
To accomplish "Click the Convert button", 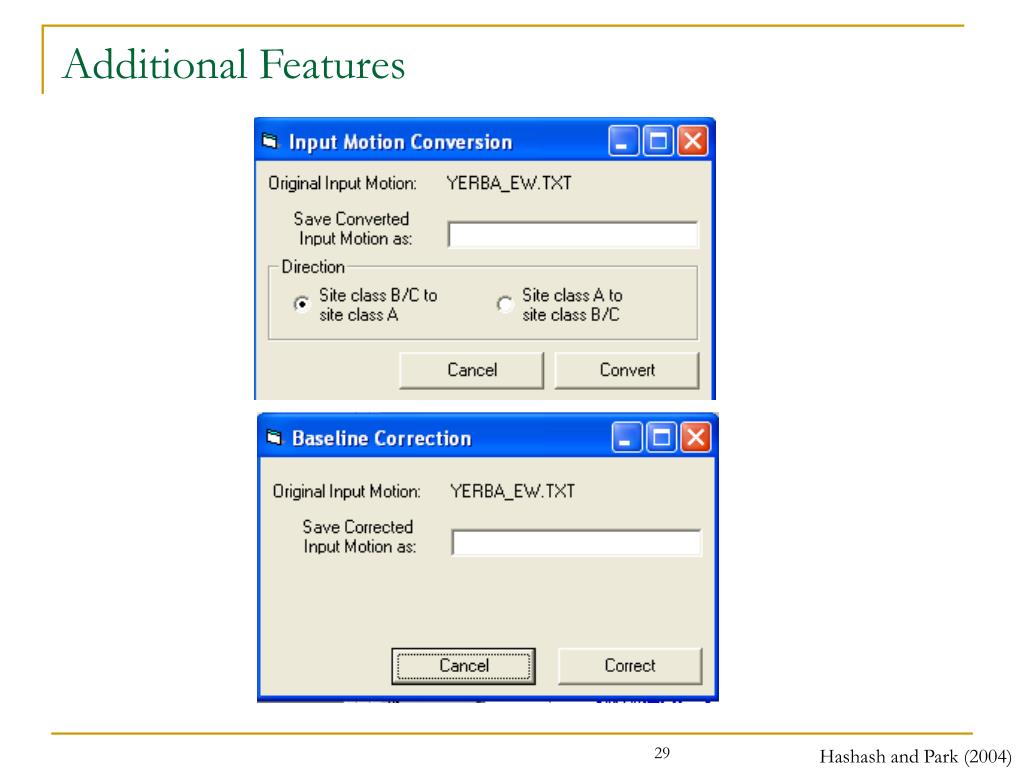I will tap(627, 370).
